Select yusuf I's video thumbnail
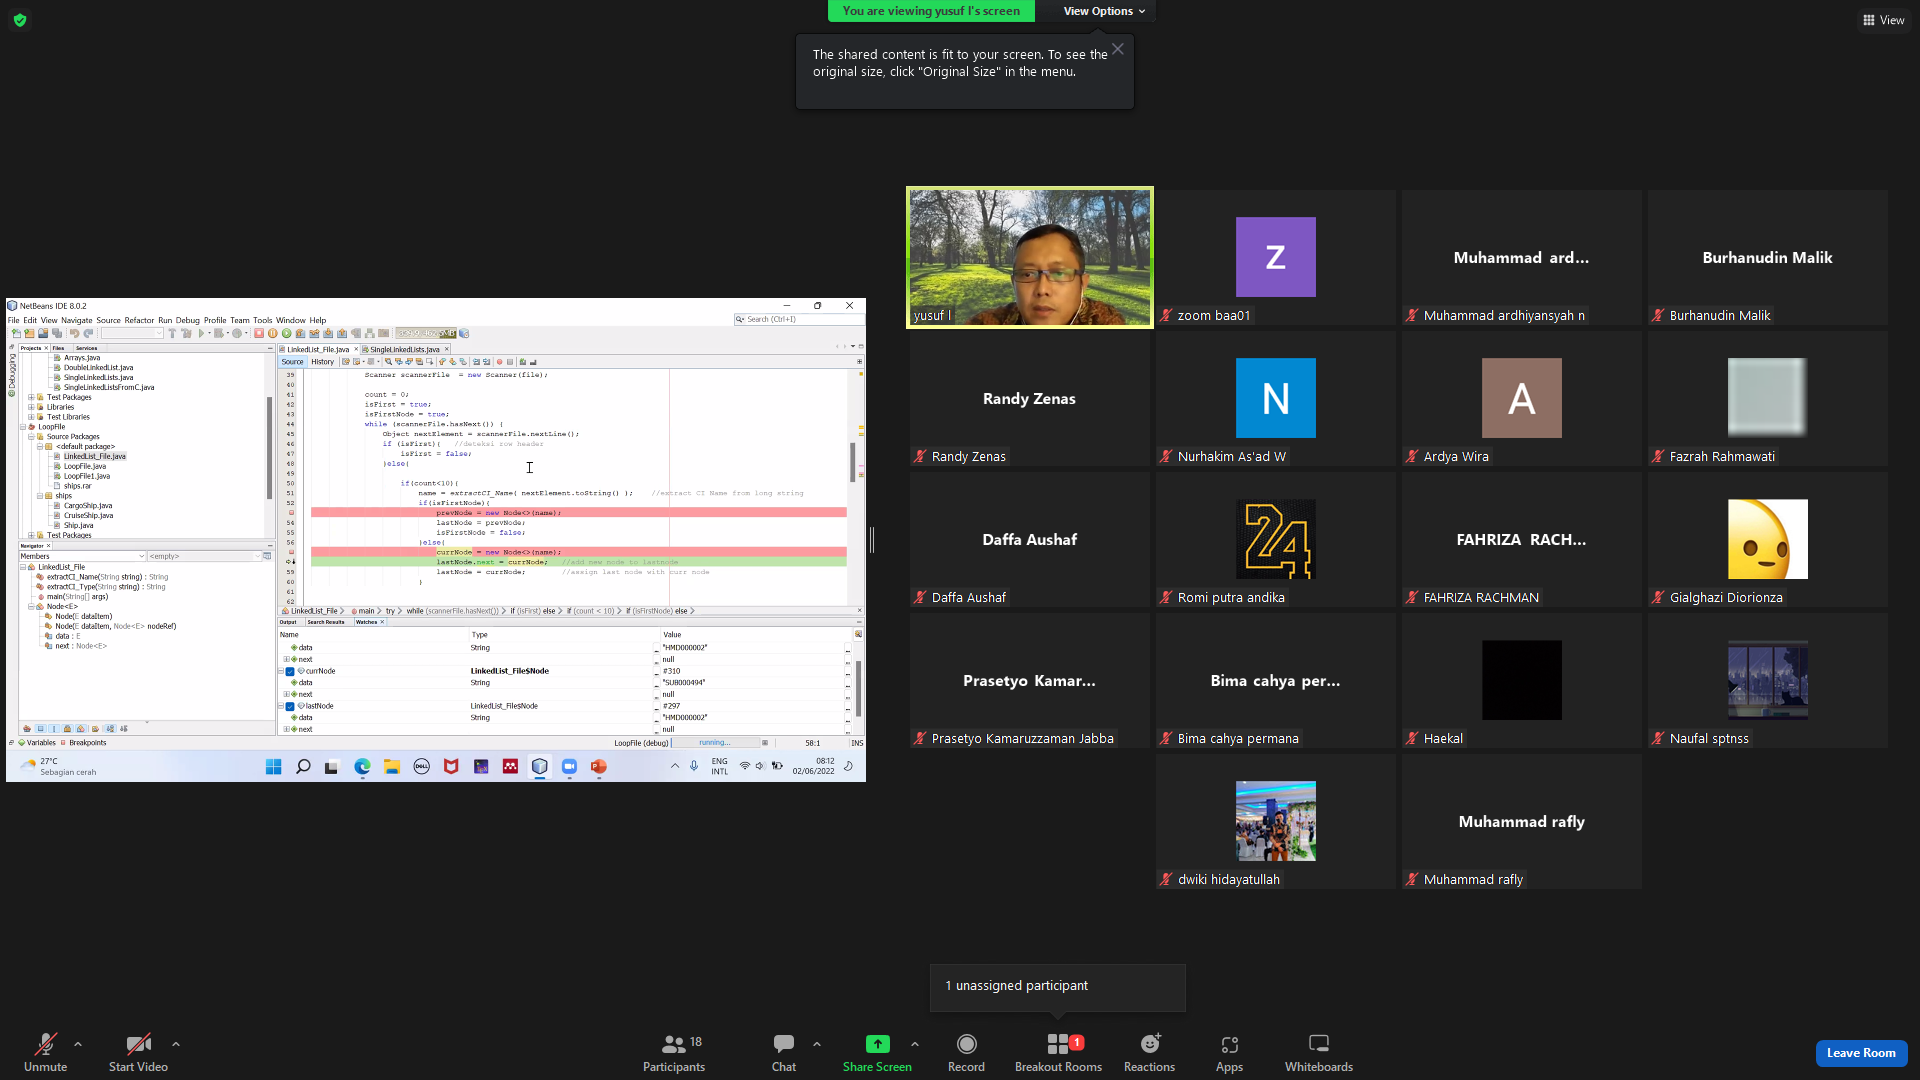 click(x=1030, y=257)
